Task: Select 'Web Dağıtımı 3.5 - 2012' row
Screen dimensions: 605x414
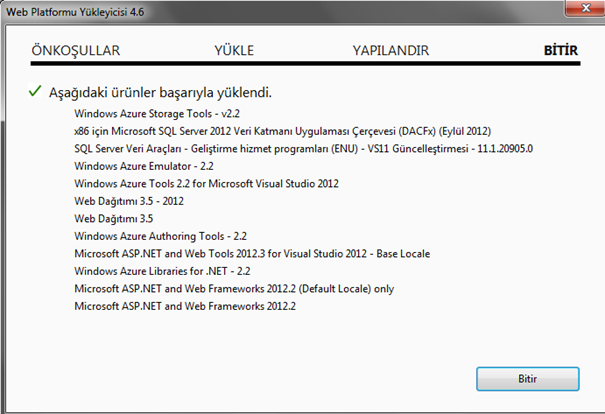Action: (x=129, y=201)
